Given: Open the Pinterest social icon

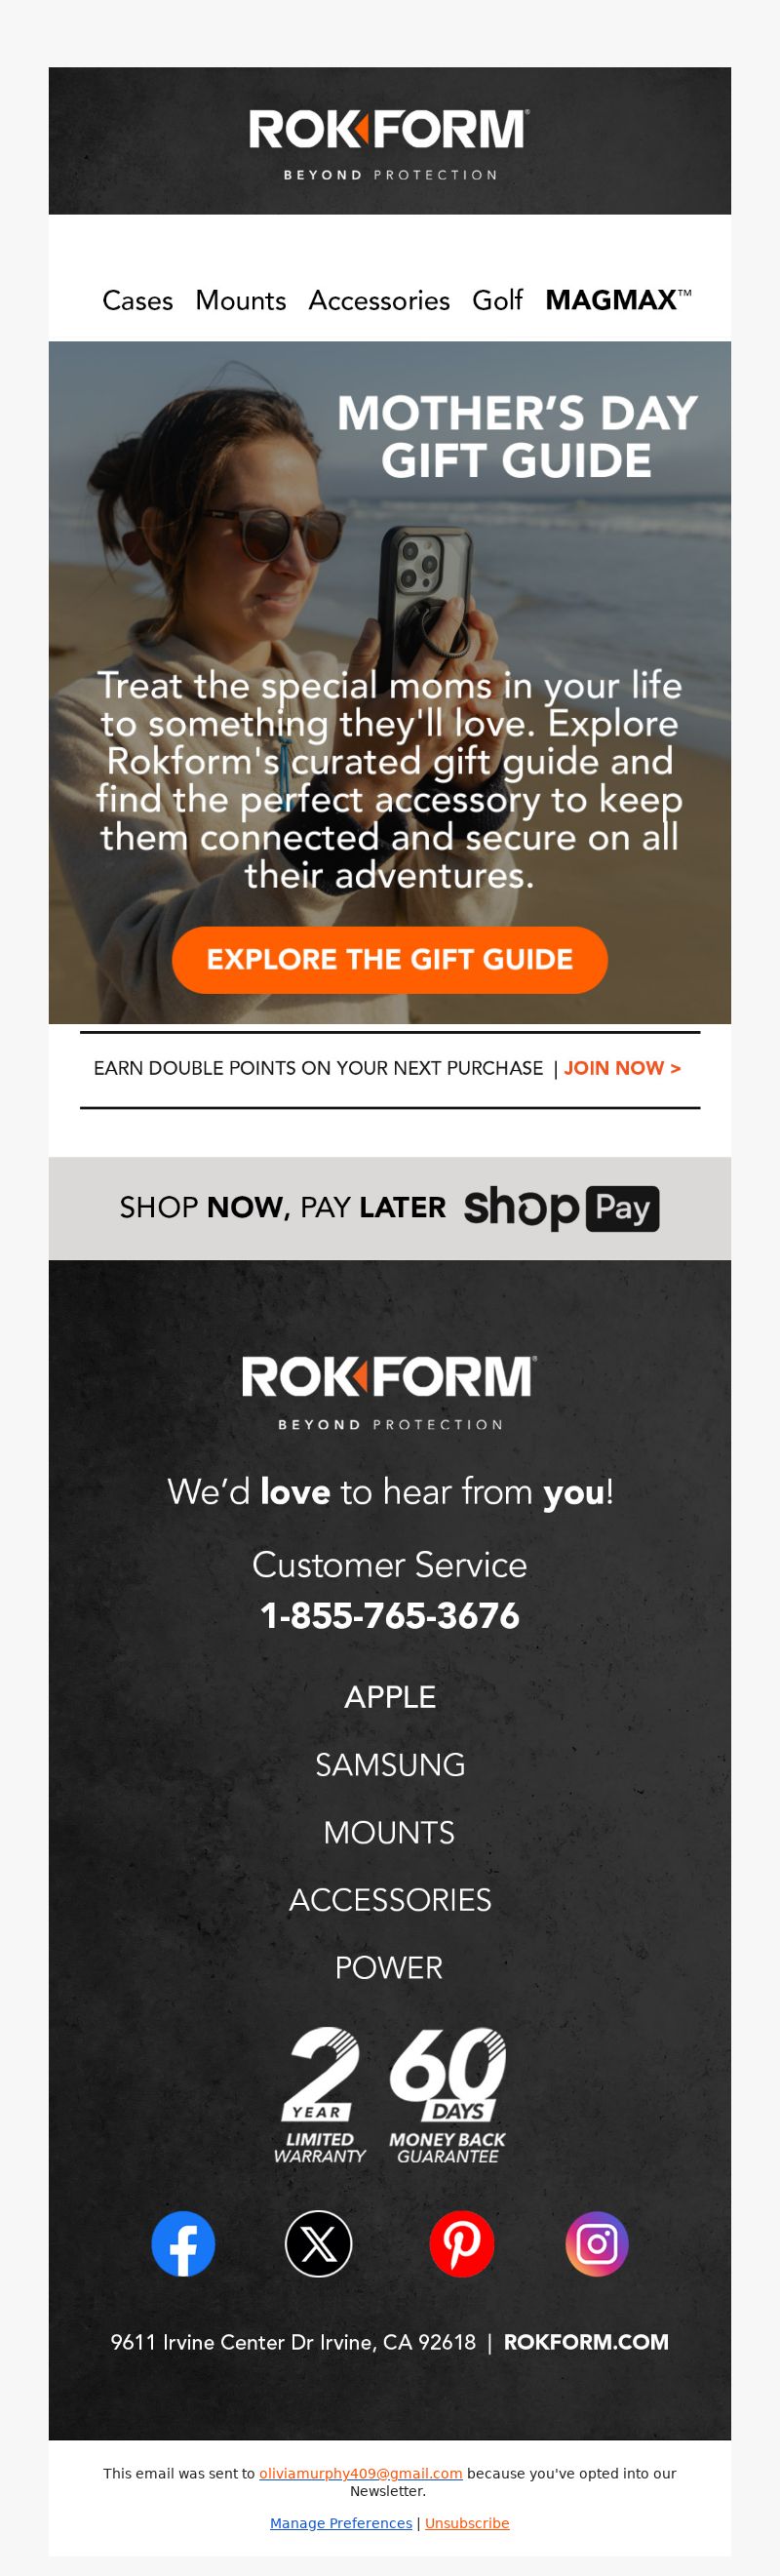Looking at the screenshot, I should (462, 2243).
